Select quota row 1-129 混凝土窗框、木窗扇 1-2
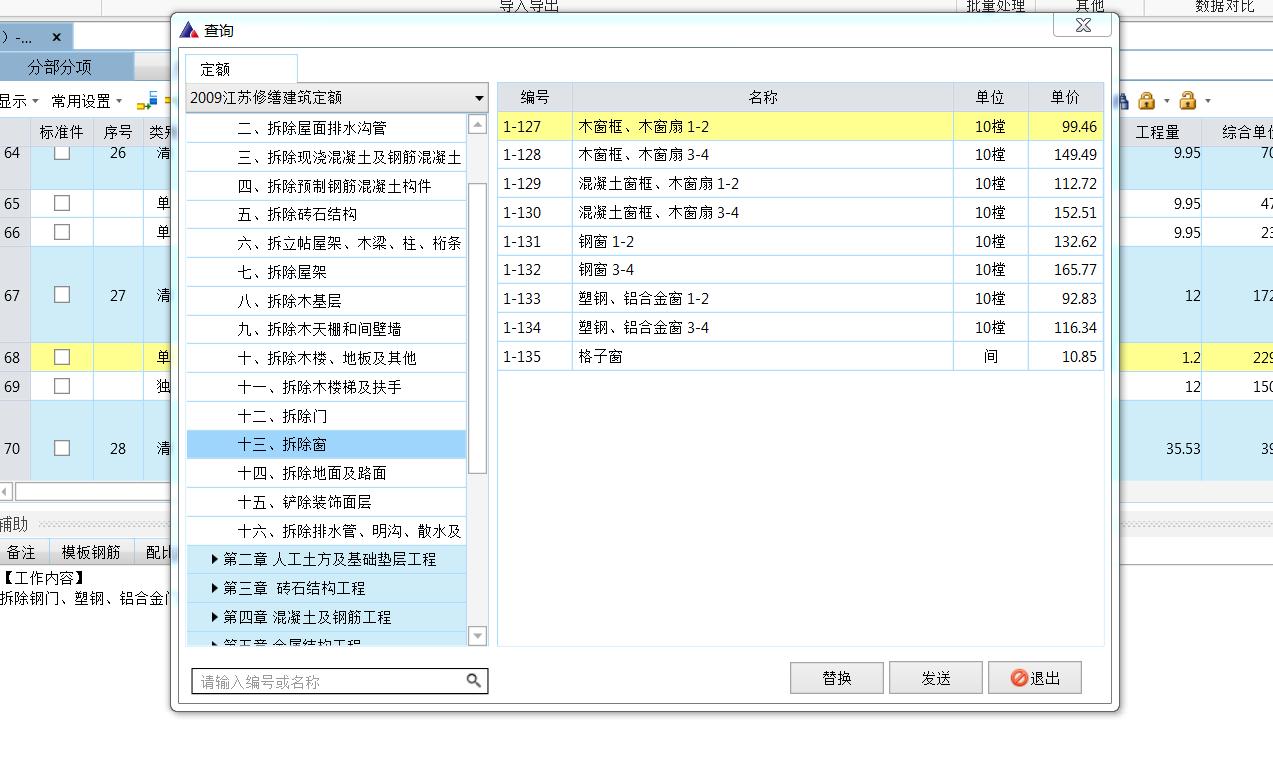The height and width of the screenshot is (769, 1273). [800, 184]
